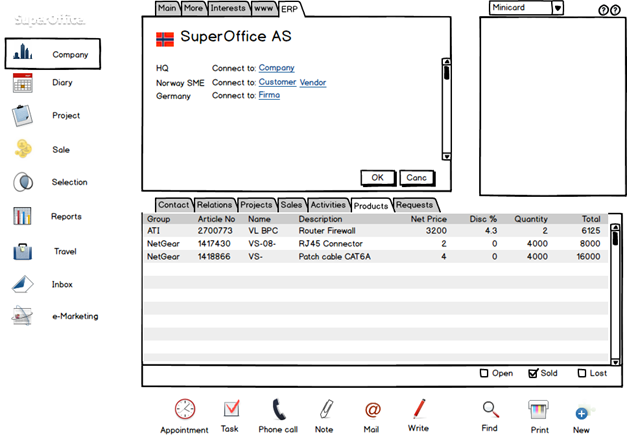Uncheck the Sold checkbox

[x=533, y=373]
